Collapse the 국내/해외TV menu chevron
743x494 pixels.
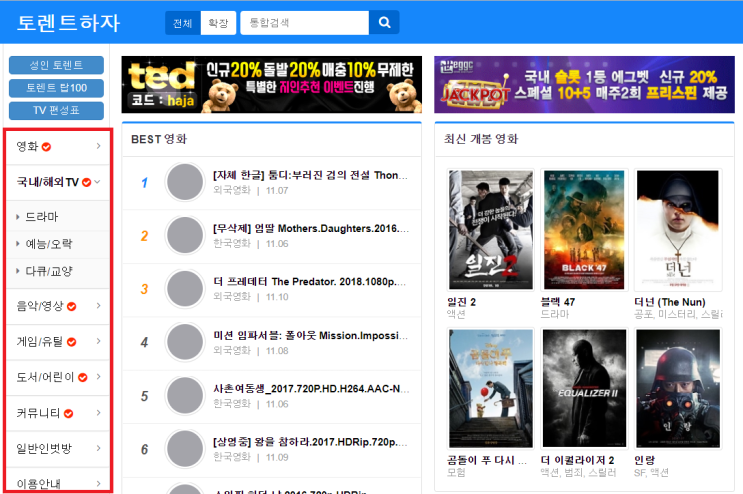point(98,181)
